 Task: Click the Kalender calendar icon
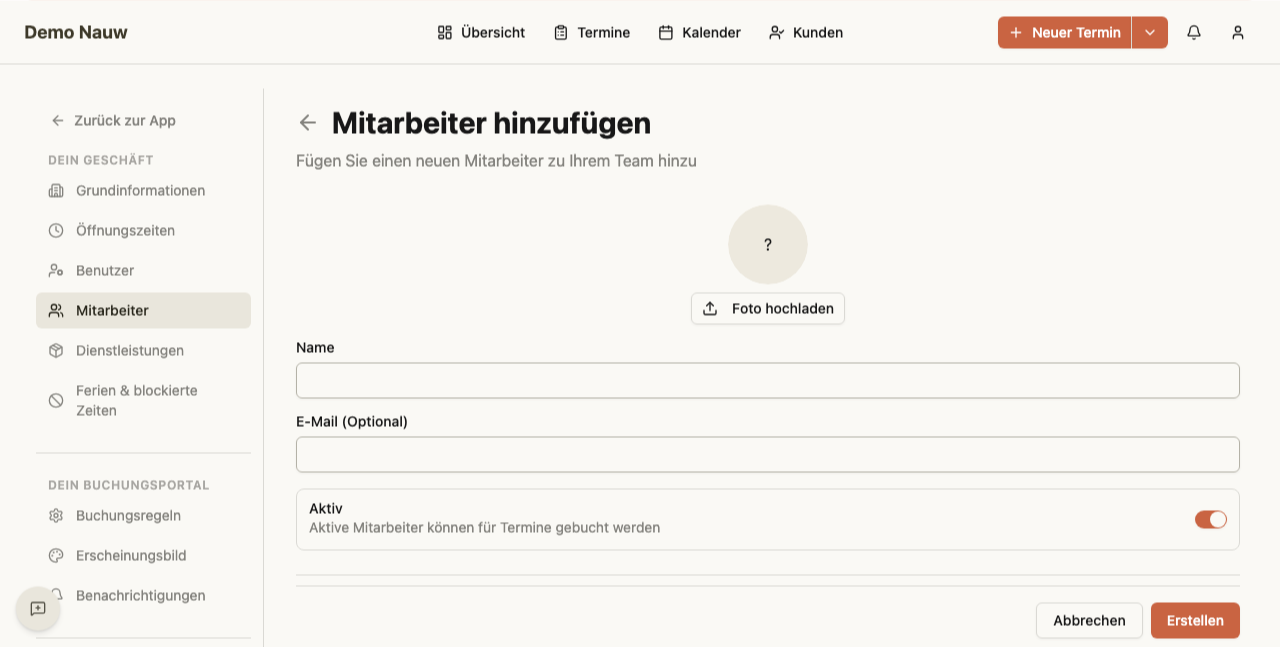click(x=666, y=32)
